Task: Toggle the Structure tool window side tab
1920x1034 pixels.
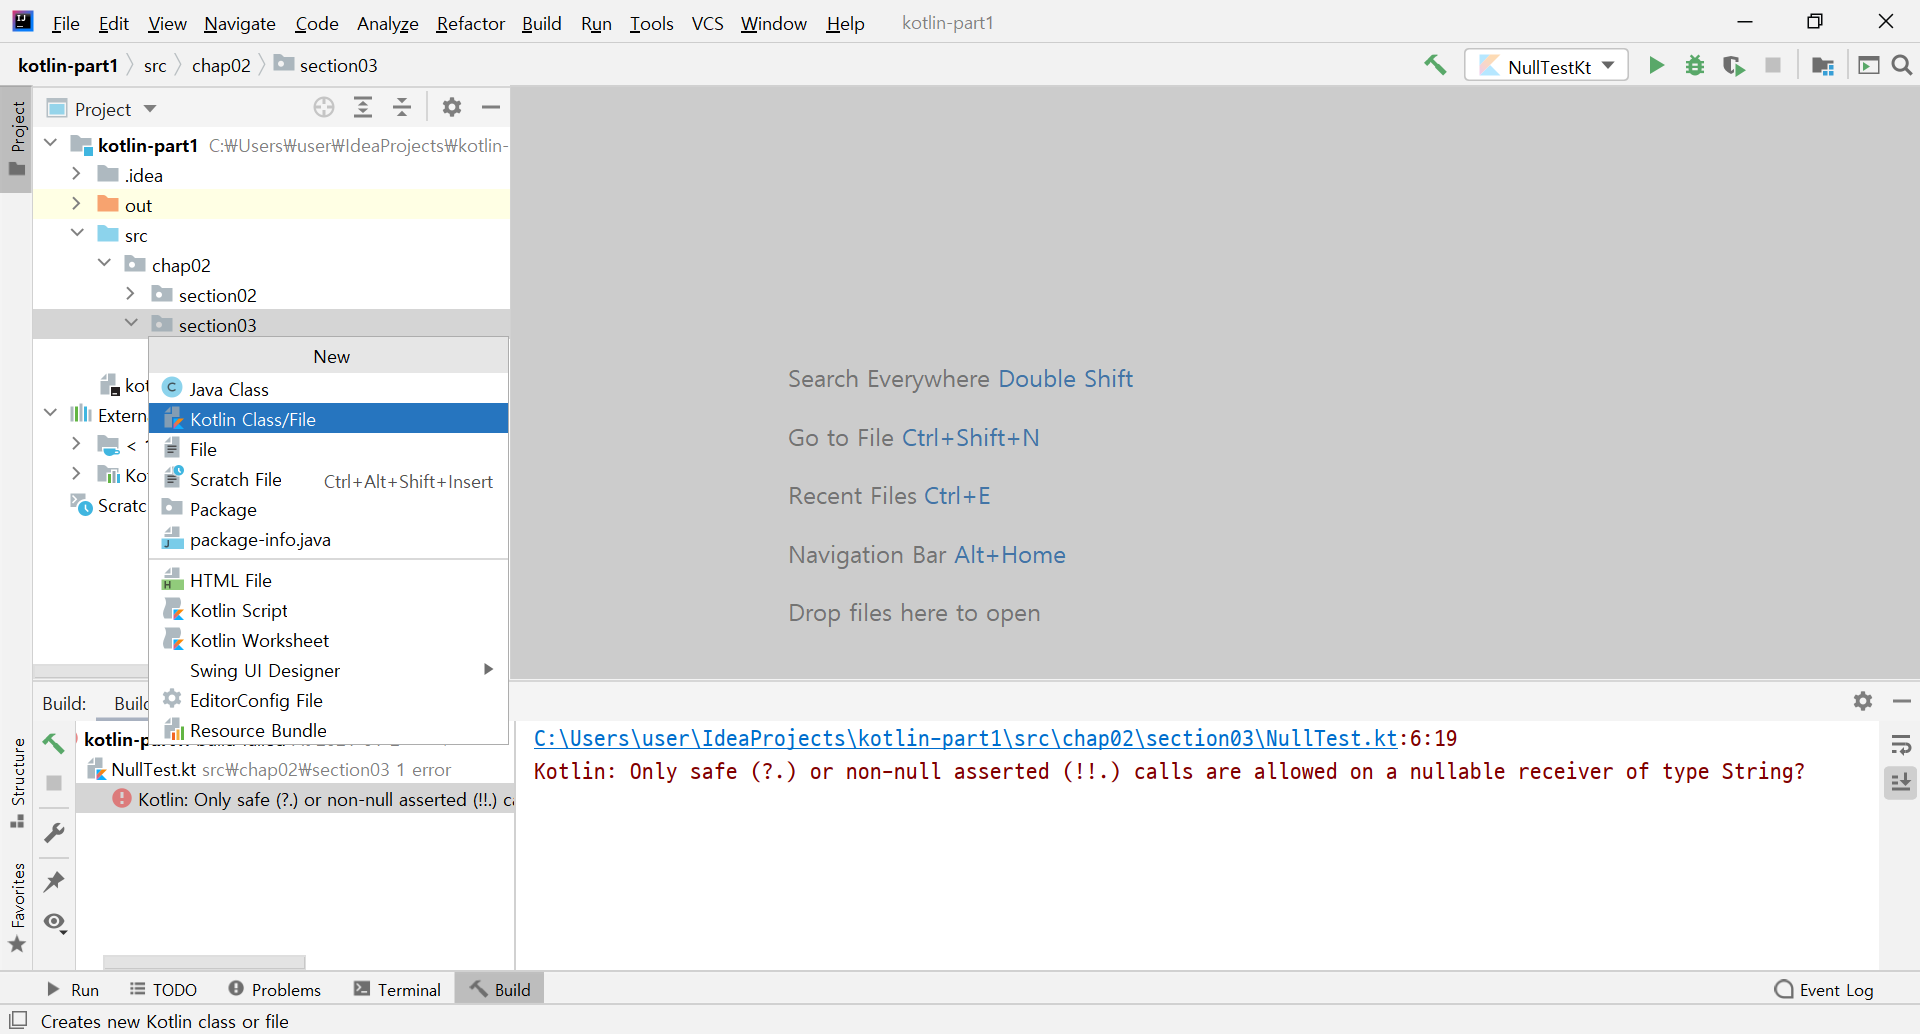Action: pyautogui.click(x=17, y=782)
